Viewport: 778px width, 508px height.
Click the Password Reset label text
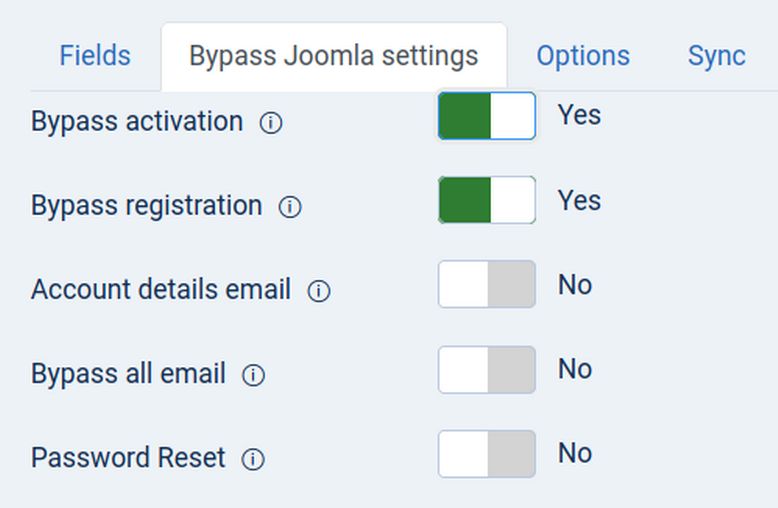point(128,458)
